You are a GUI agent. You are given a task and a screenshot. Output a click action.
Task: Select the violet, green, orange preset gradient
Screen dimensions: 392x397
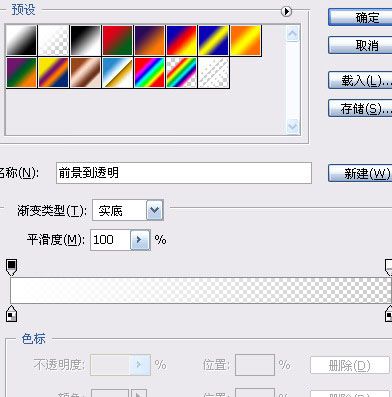[x=21, y=72]
